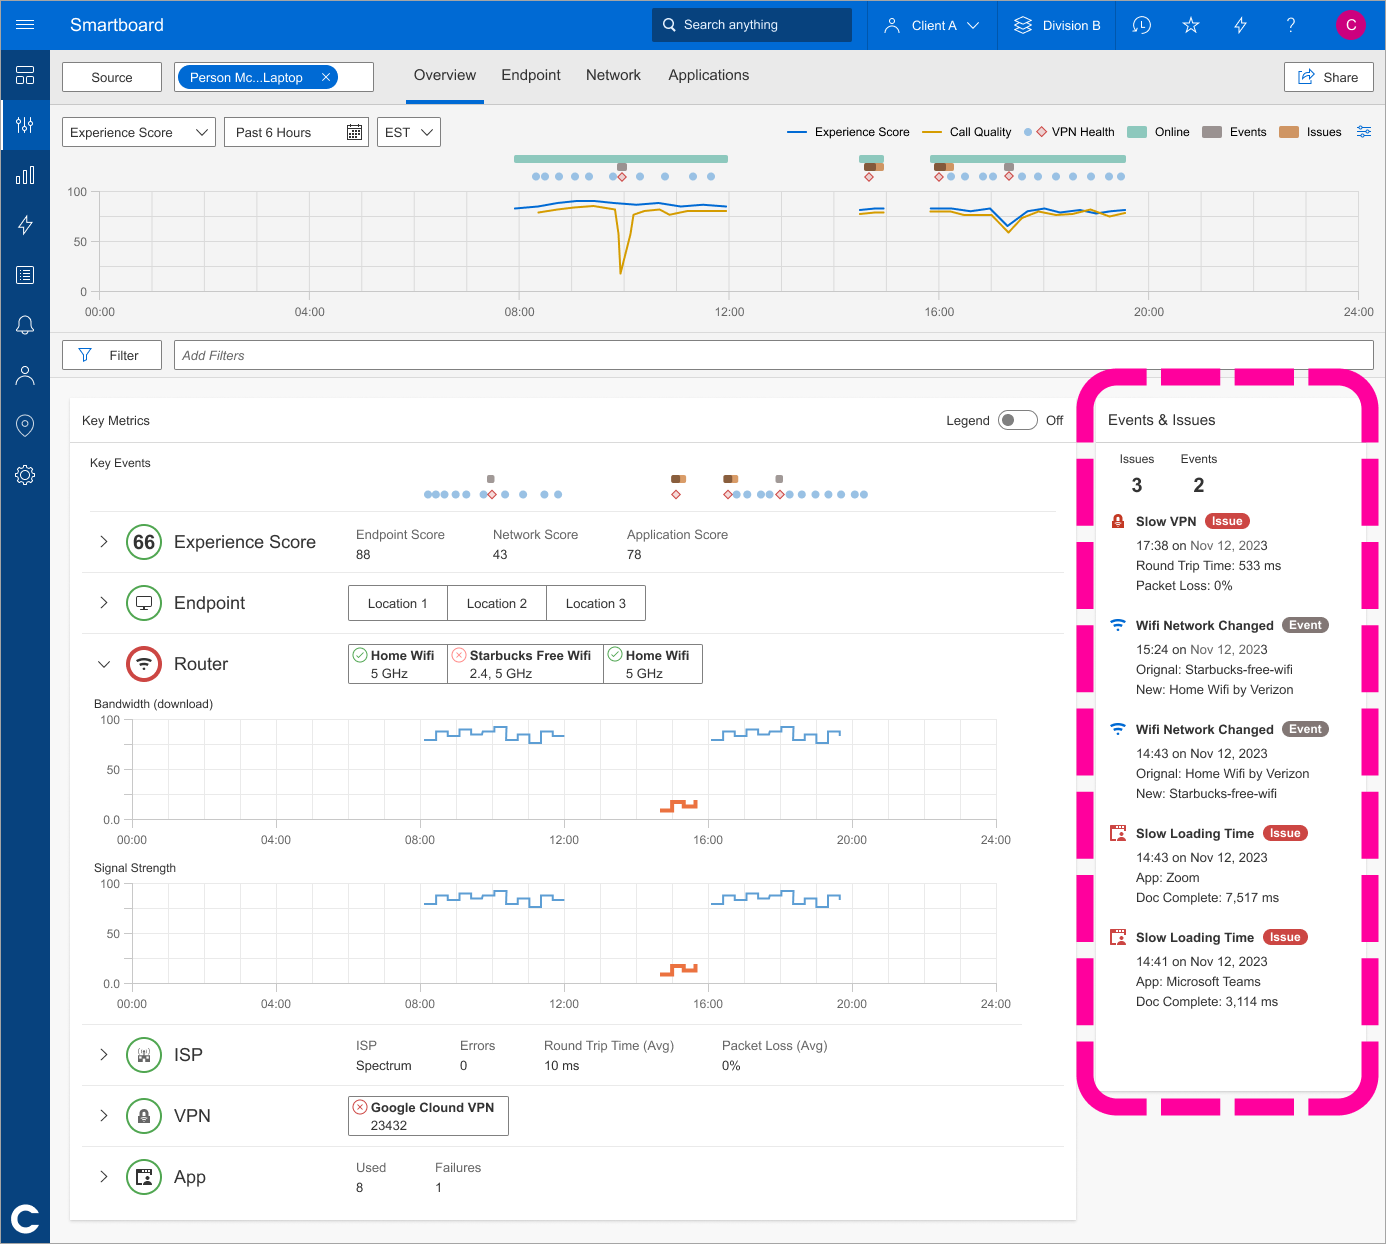Switch to the Network tab
The height and width of the screenshot is (1244, 1386).
(x=613, y=75)
